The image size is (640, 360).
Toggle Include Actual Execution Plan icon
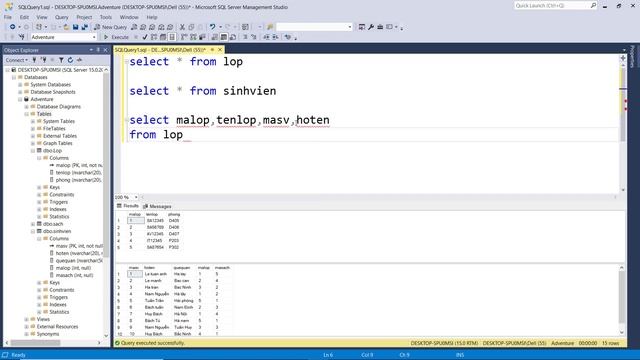[x=184, y=37]
